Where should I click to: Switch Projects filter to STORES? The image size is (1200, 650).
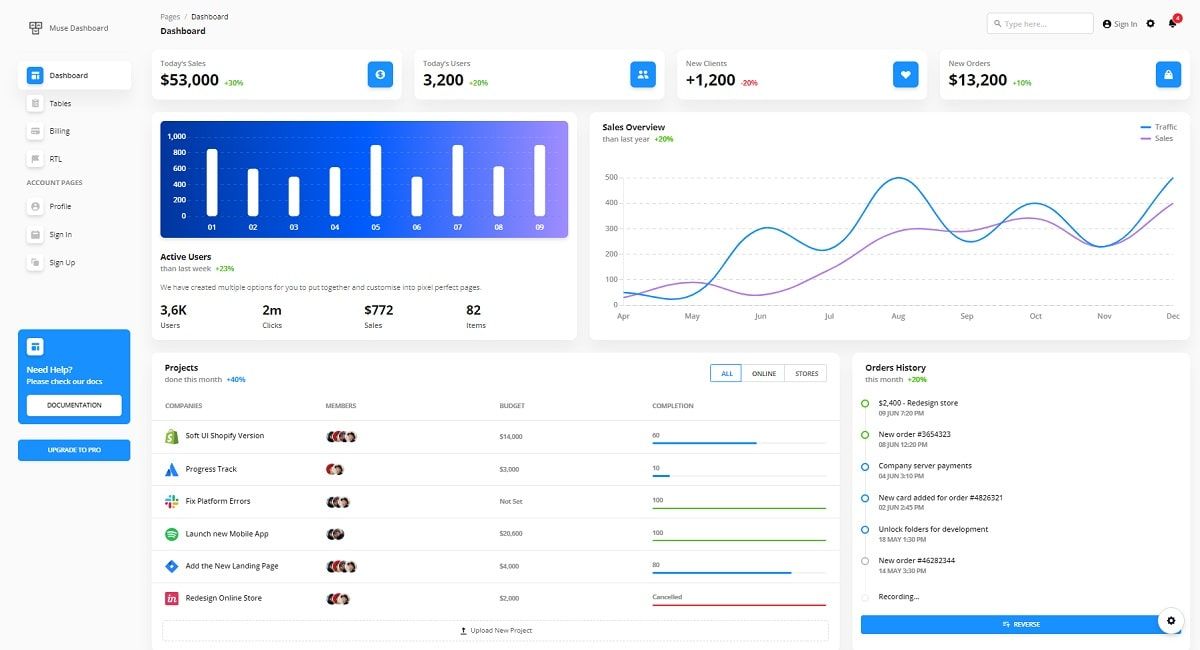point(806,372)
